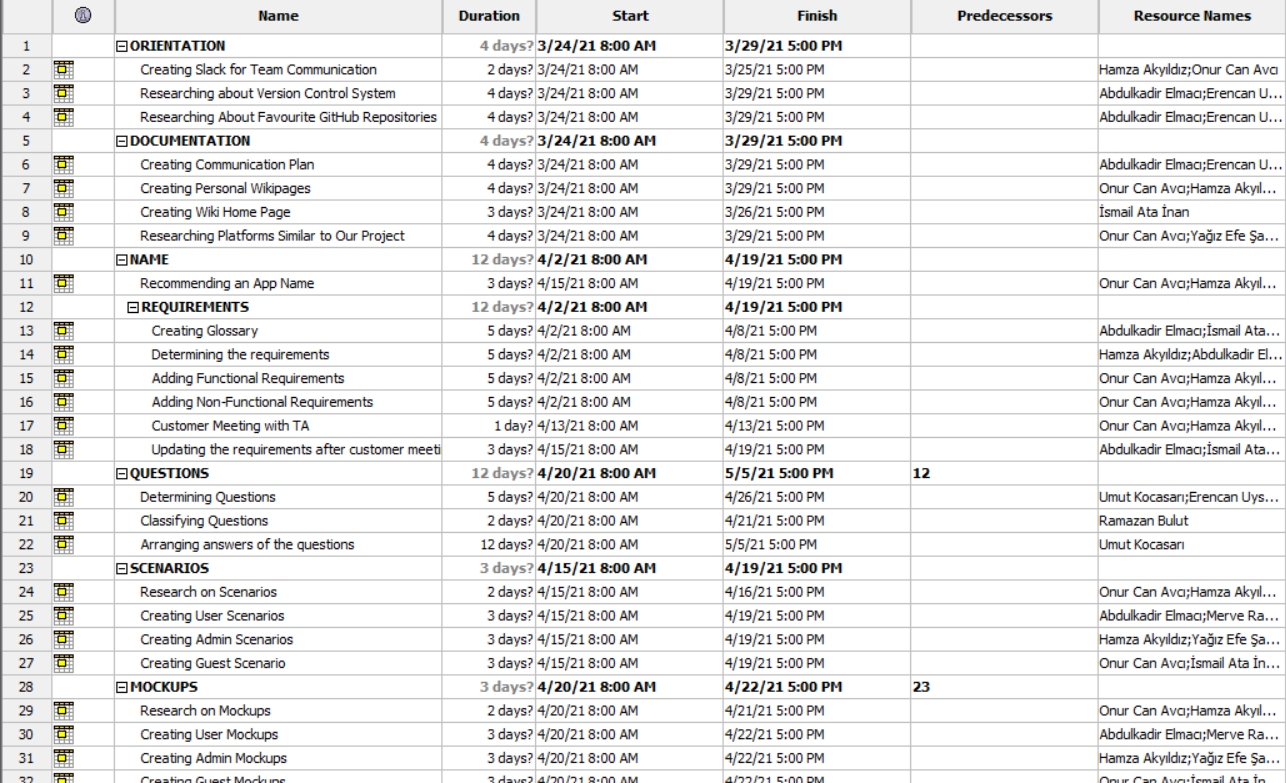Click the Start column header
1286x783 pixels.
[630, 16]
